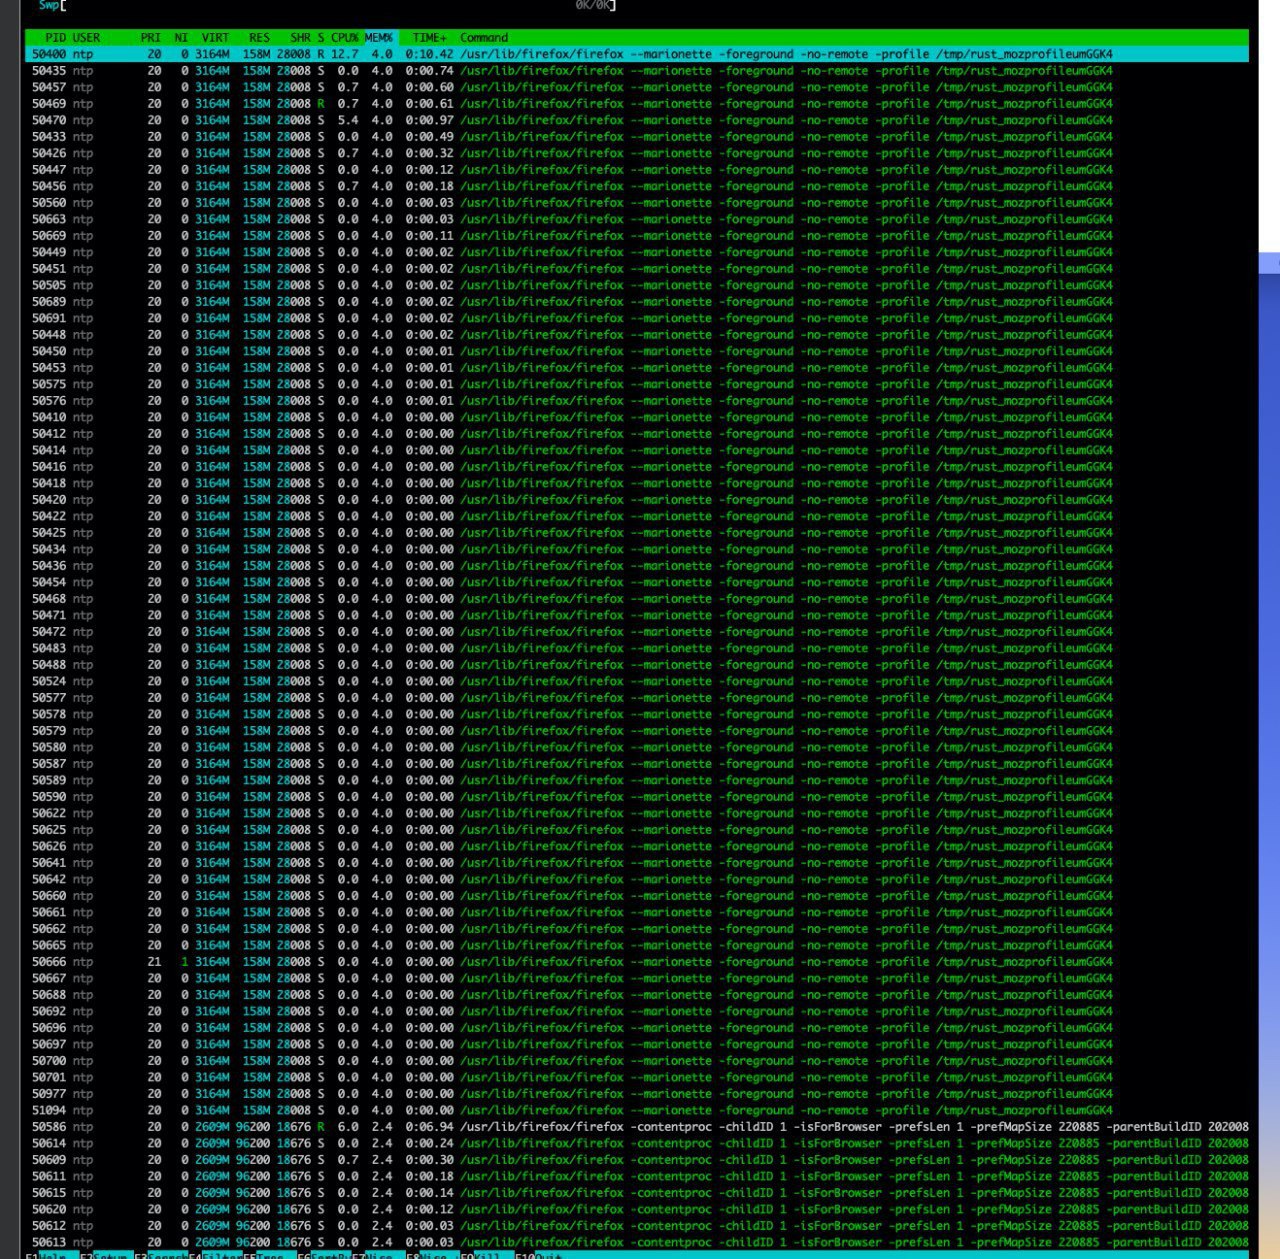Click the TIME+ column header
This screenshot has width=1280, height=1259.
430,37
